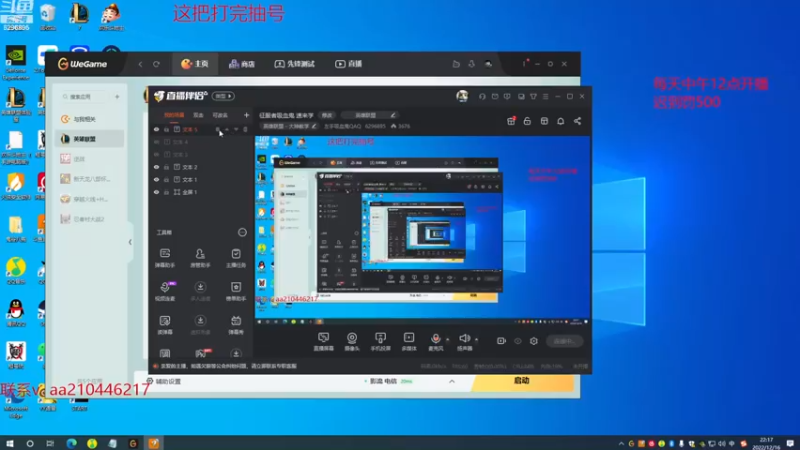Screen dimensions: 800x450
Task: Toggle the lock of 文本 1 layer
Action: pos(166,180)
